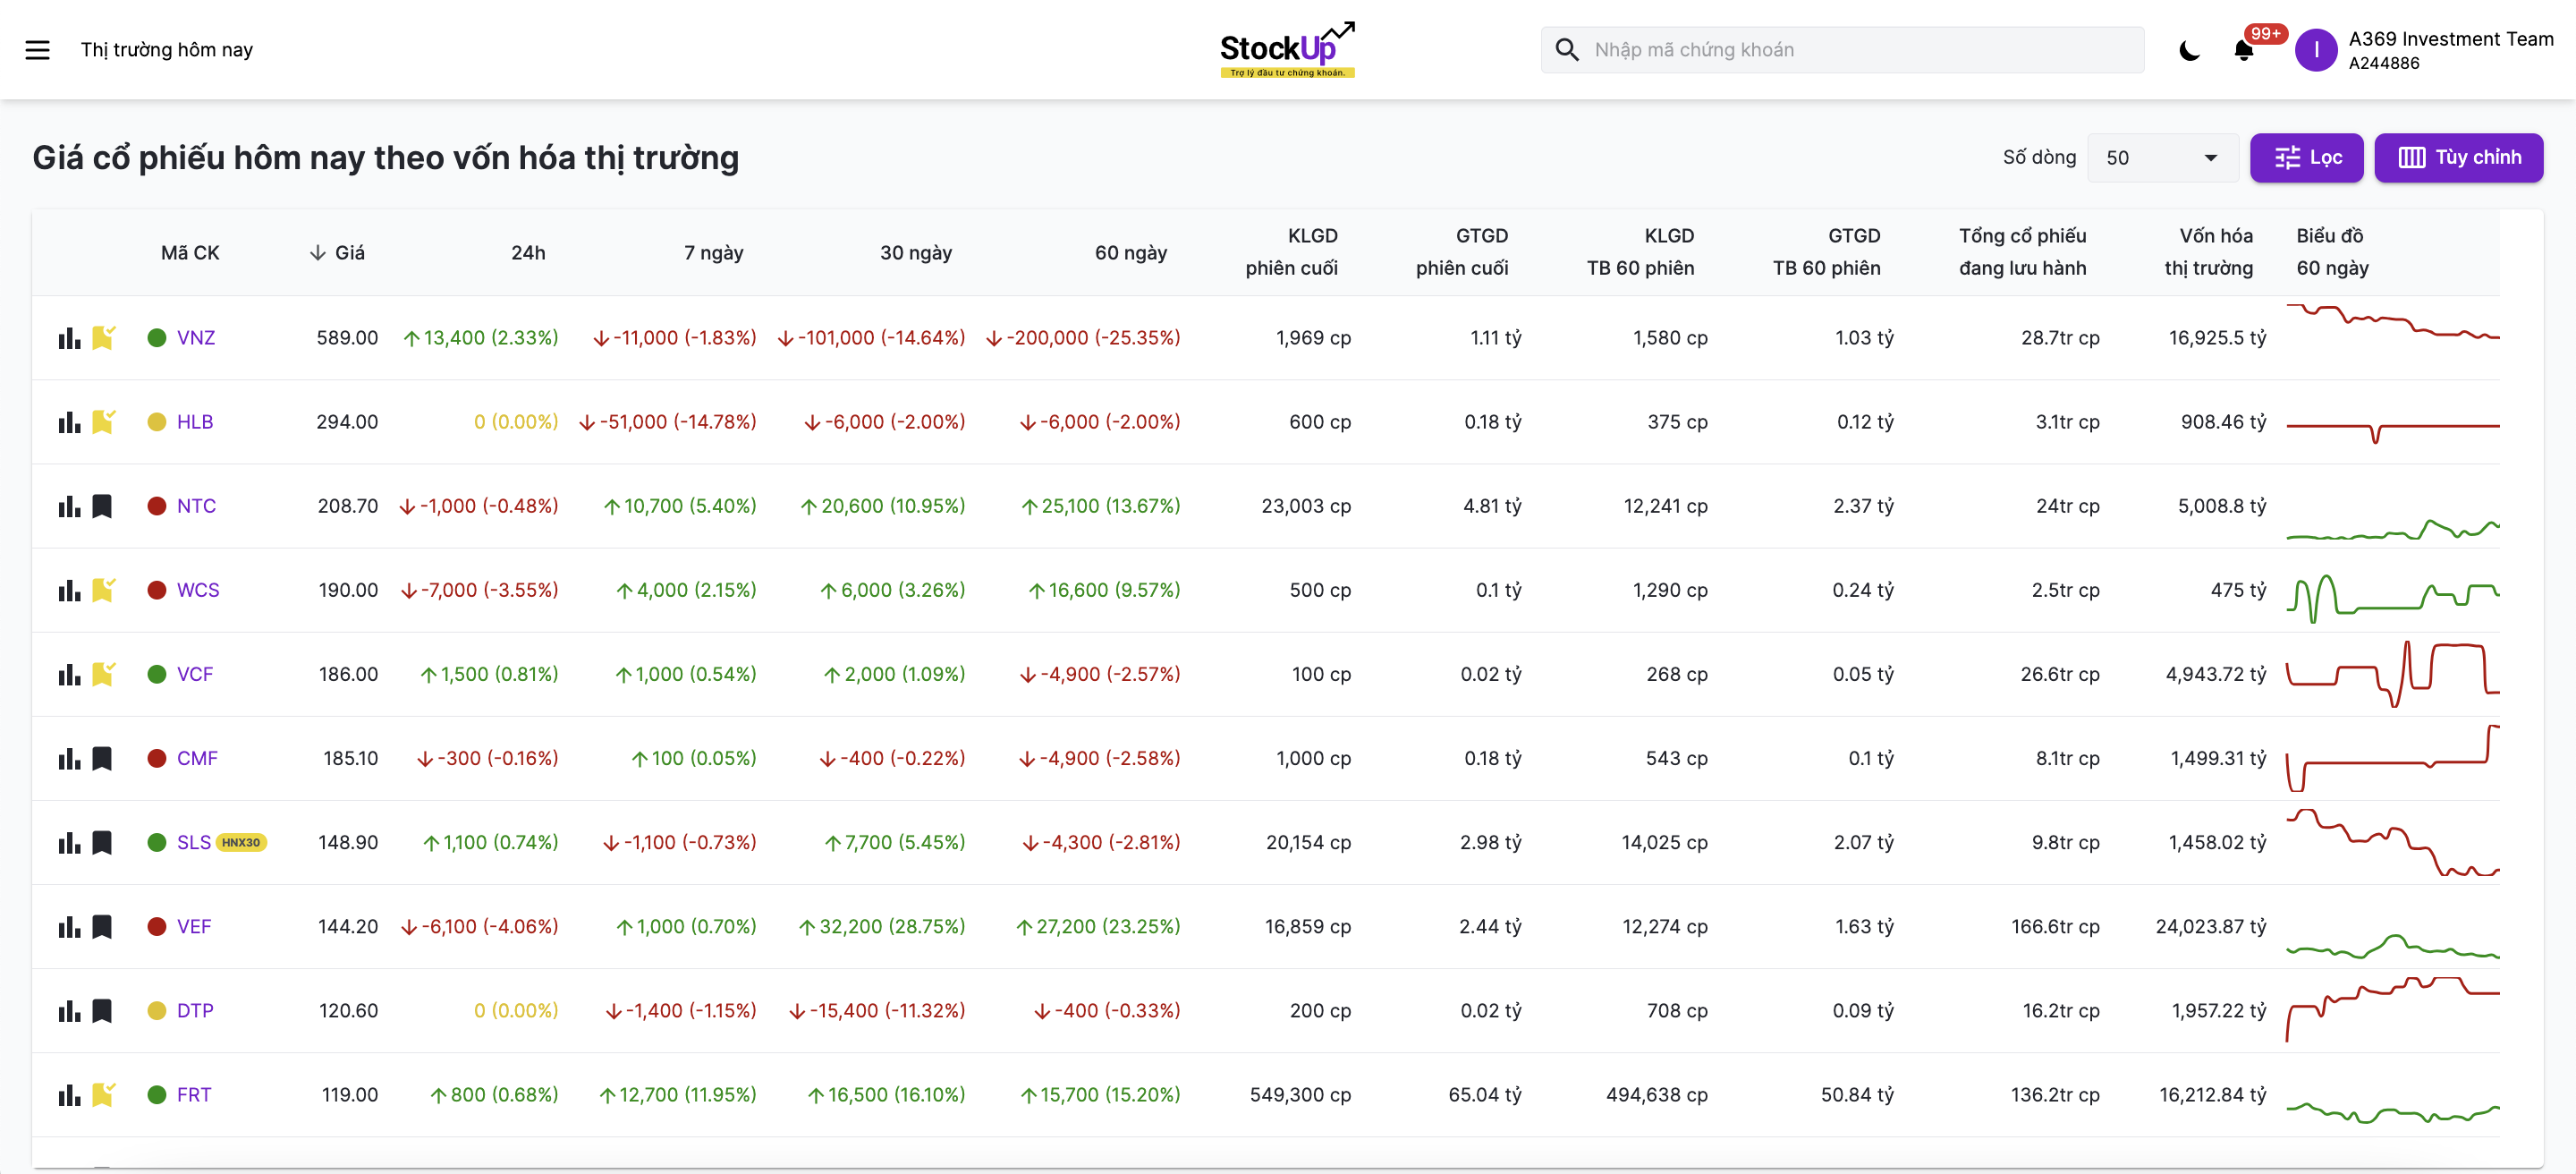The height and width of the screenshot is (1174, 2576).
Task: Click A369 Investment Team account name
Action: coord(2450,39)
